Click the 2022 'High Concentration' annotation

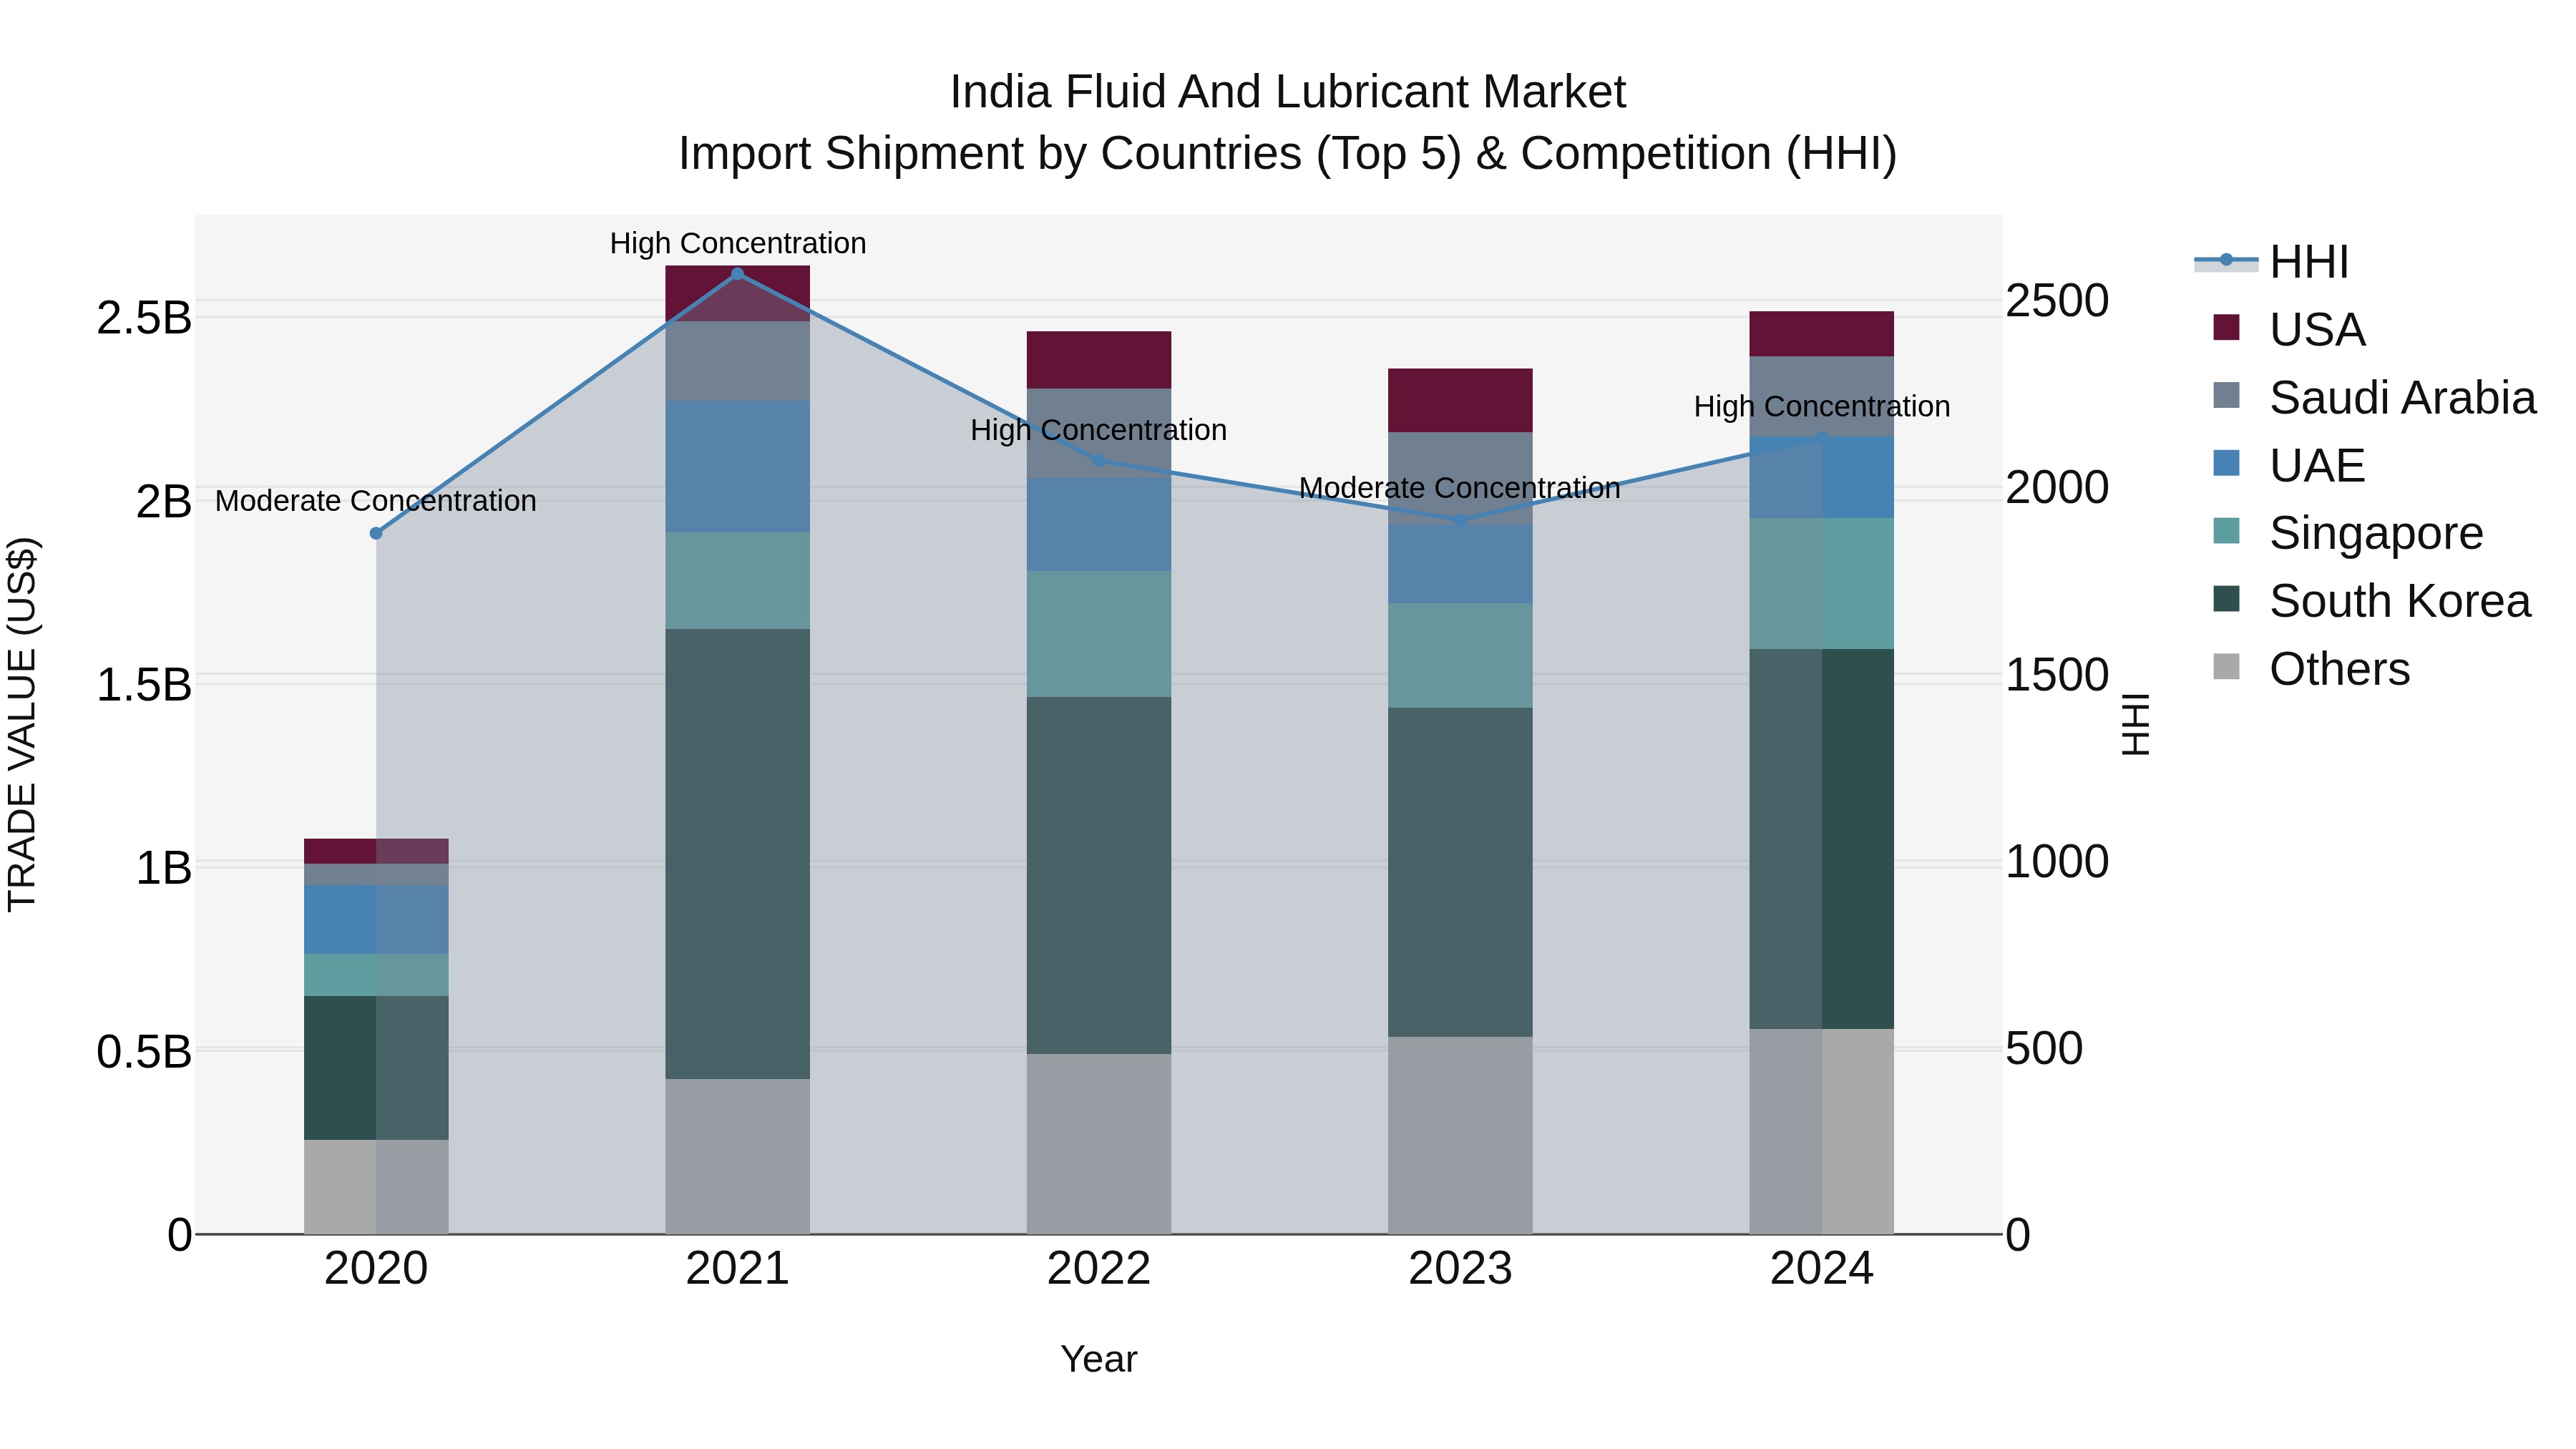point(1099,430)
